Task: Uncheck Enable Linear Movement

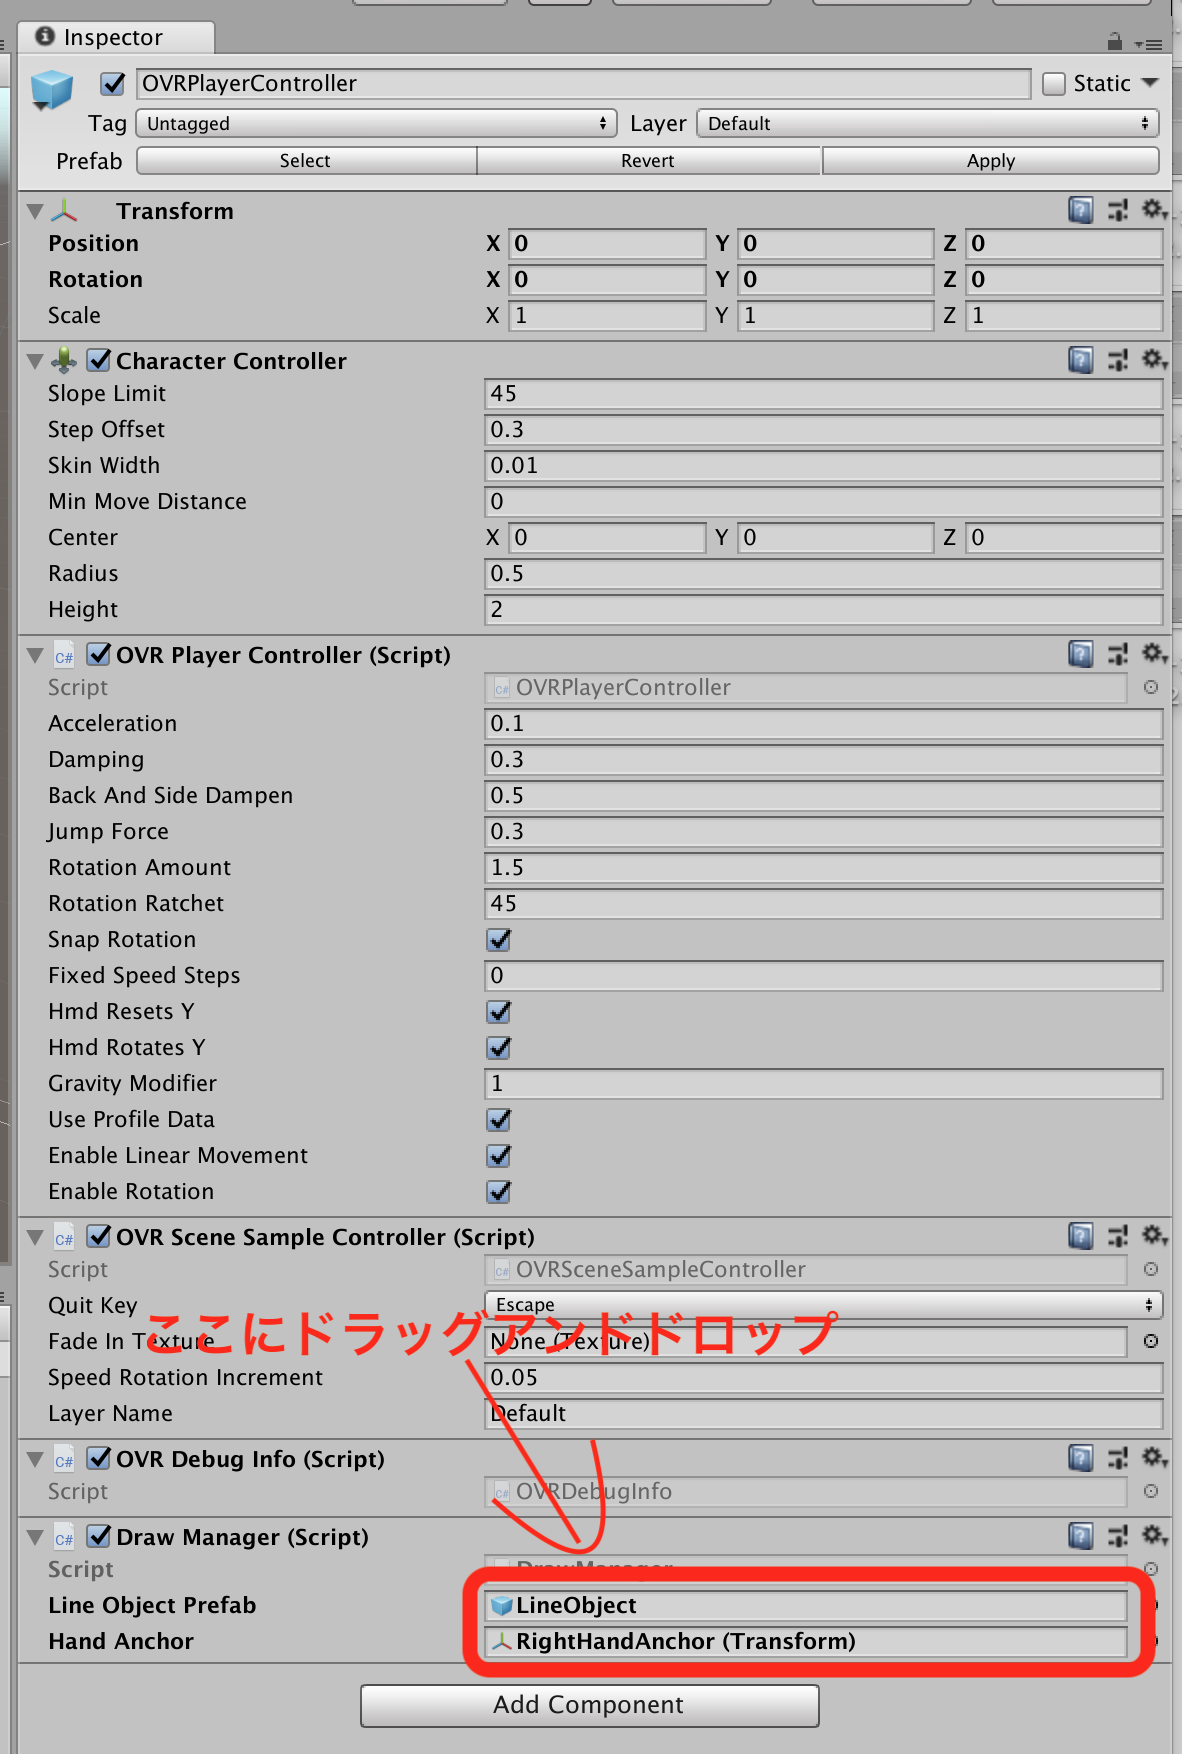Action: pyautogui.click(x=499, y=1155)
